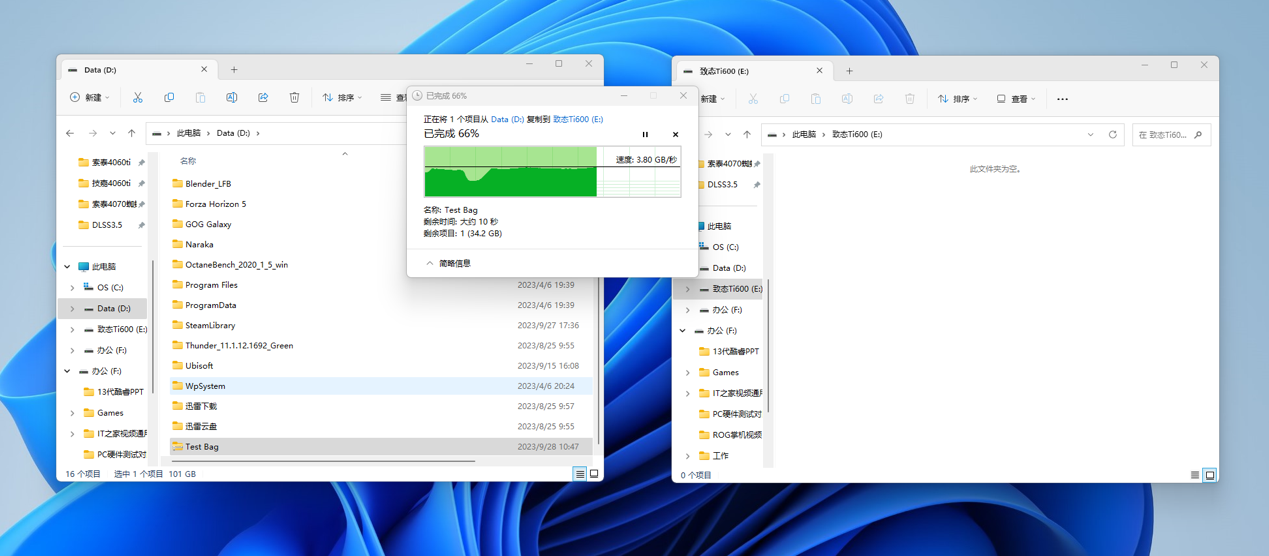Viewport: 1269px width, 556px height.
Task: Click the Delete trash icon in Data (D:) toolbar
Action: (x=294, y=98)
